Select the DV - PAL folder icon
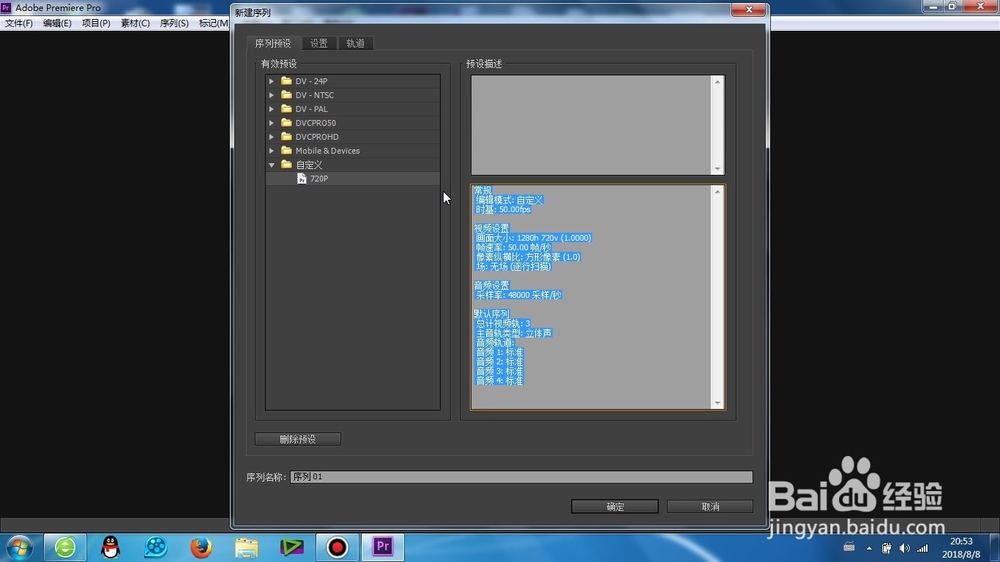The width and height of the screenshot is (1000, 562). [286, 109]
